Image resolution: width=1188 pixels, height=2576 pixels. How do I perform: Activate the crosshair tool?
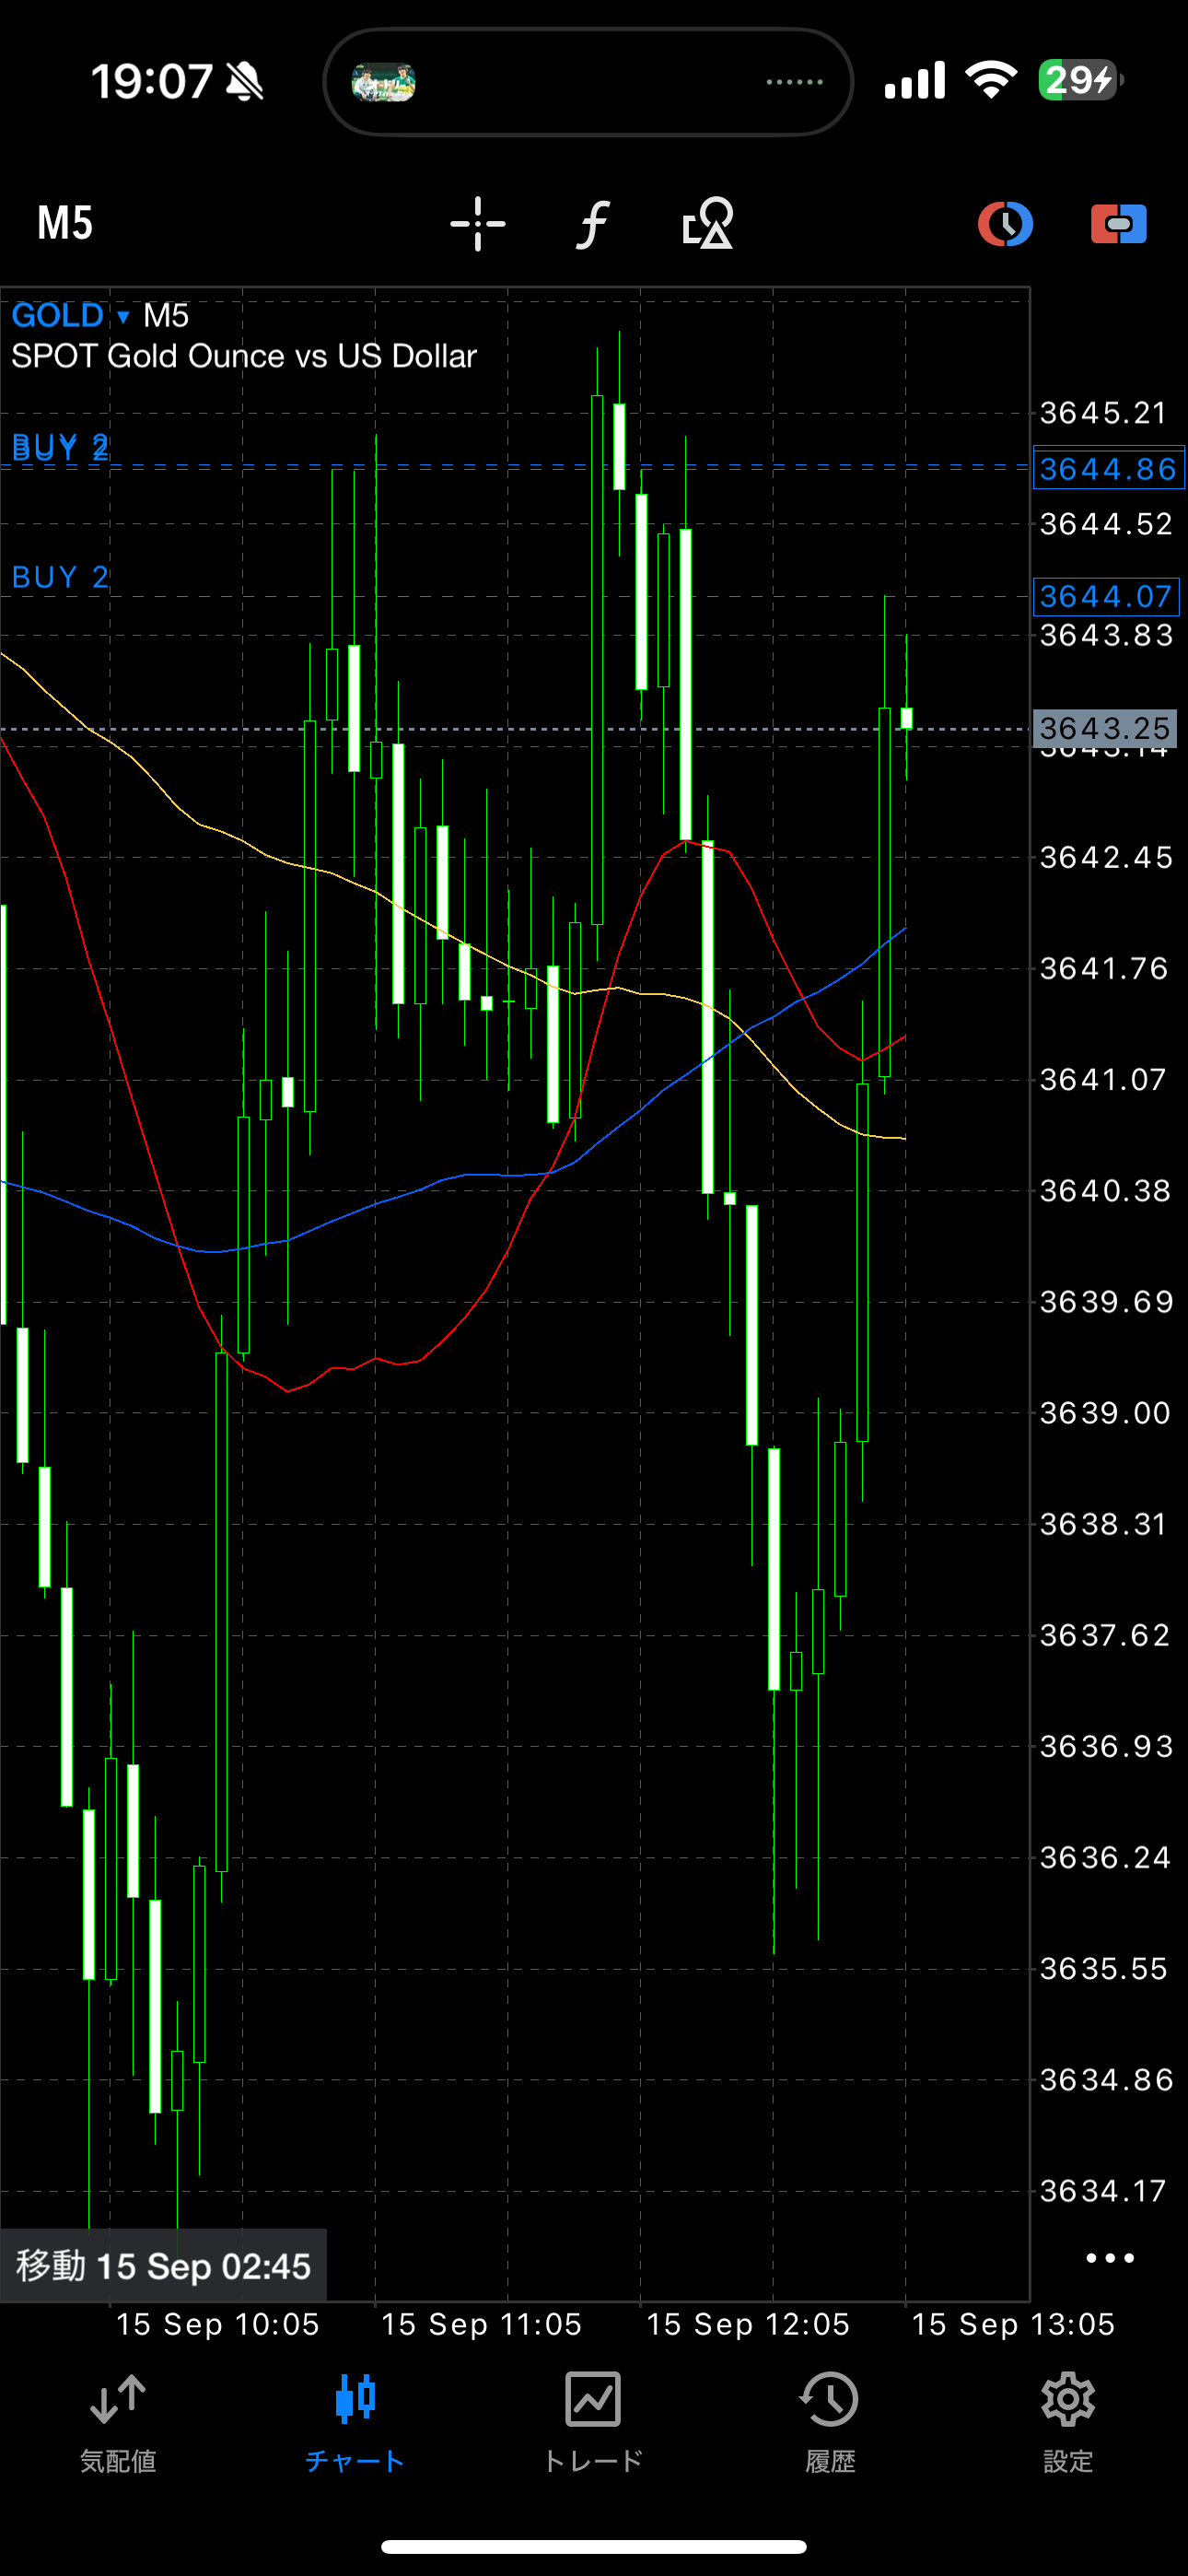point(478,223)
